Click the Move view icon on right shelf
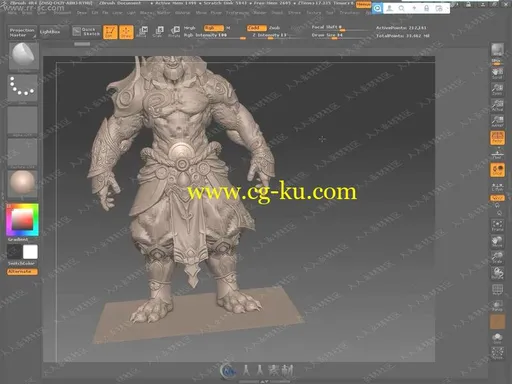Viewport: 512px width, 384px height. tap(497, 241)
